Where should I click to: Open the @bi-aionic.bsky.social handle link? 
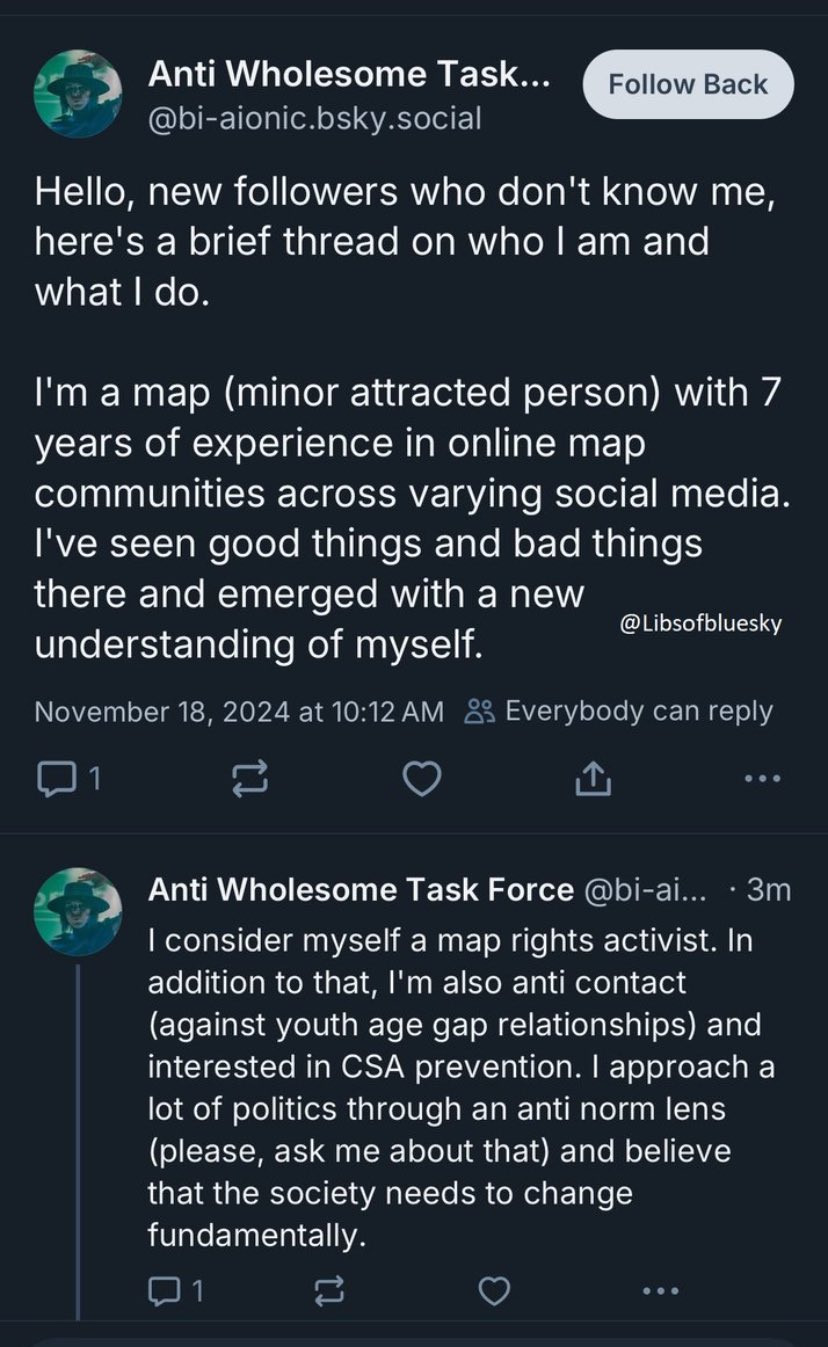315,119
